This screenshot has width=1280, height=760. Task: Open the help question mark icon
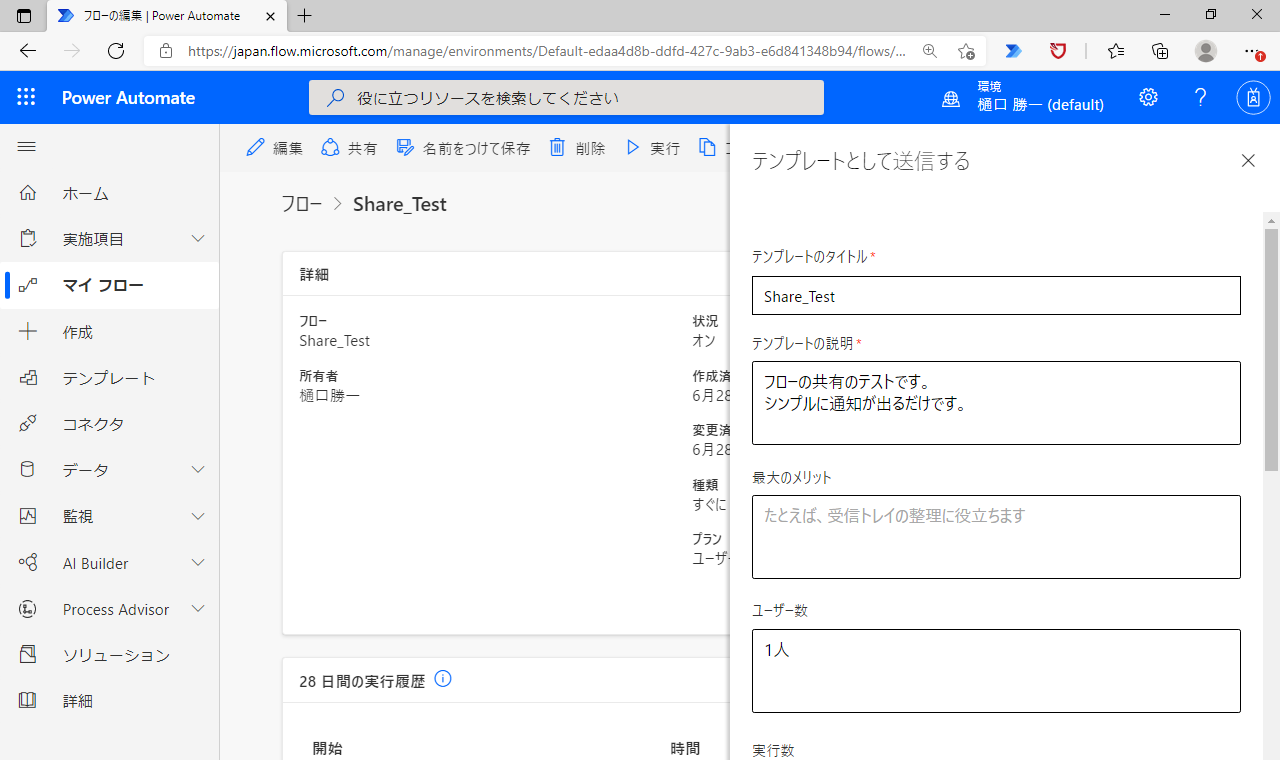[x=1201, y=98]
